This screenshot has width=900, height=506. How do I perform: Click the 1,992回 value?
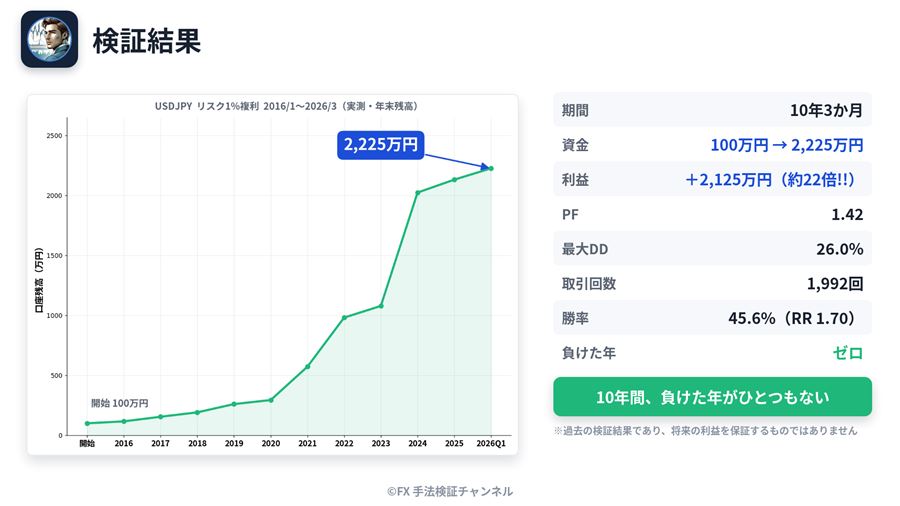tap(835, 283)
